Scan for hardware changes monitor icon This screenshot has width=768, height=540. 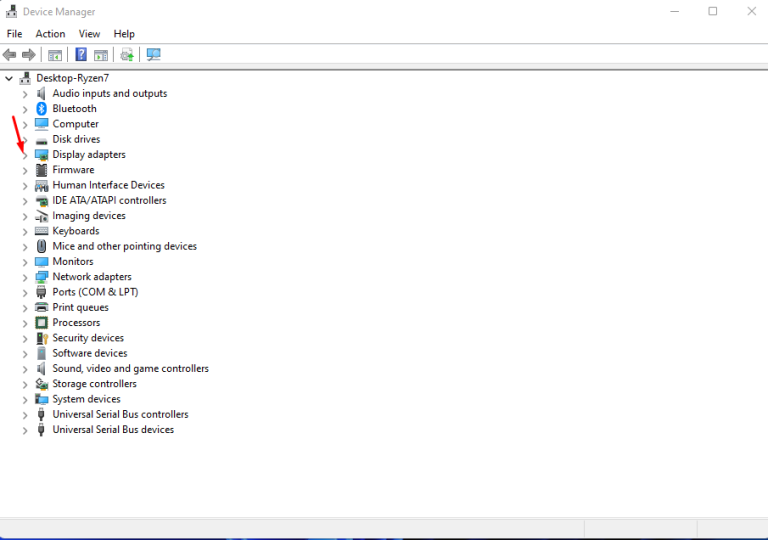coord(153,54)
